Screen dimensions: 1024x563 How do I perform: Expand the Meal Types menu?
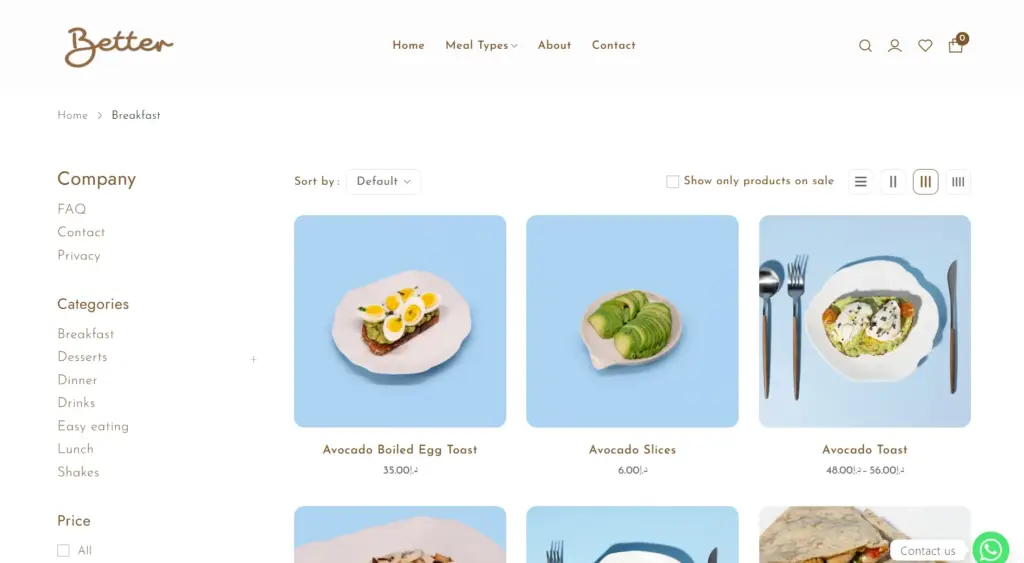tap(481, 45)
